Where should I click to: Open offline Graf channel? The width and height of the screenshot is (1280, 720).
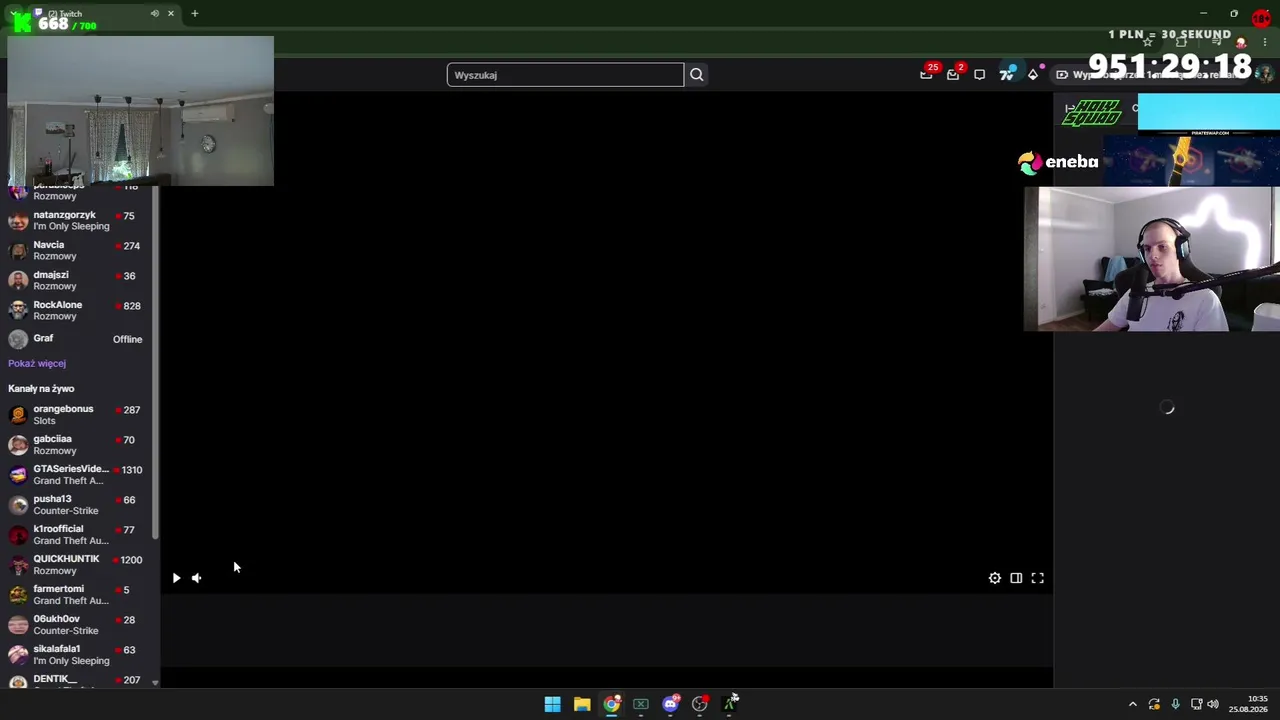coord(78,339)
